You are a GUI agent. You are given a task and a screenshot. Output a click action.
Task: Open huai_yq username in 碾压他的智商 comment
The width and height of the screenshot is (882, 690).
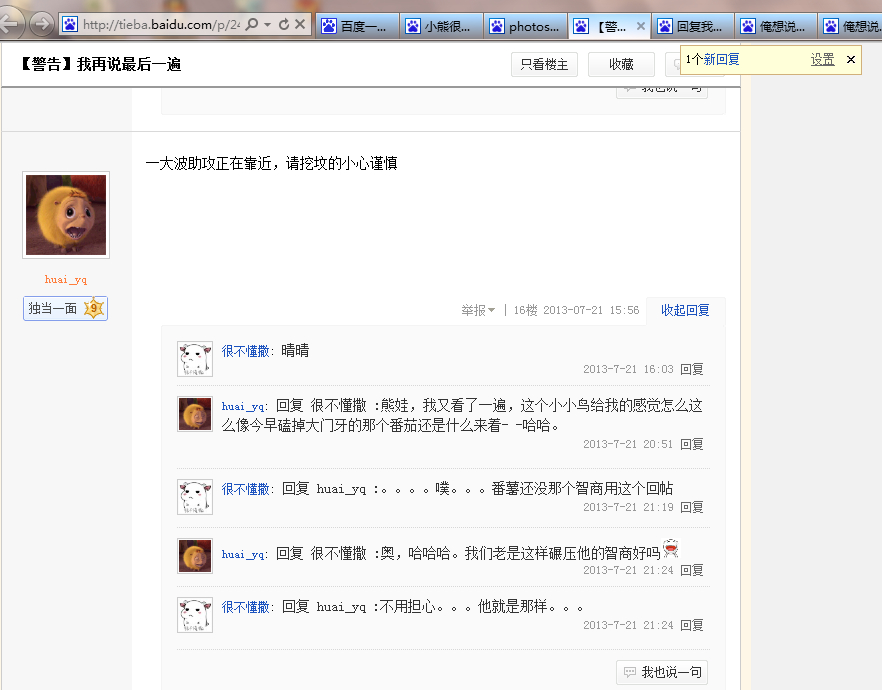242,554
